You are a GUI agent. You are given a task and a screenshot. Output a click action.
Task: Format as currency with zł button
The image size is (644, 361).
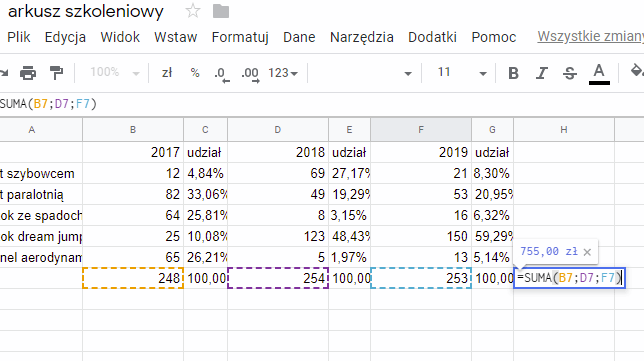coord(167,73)
